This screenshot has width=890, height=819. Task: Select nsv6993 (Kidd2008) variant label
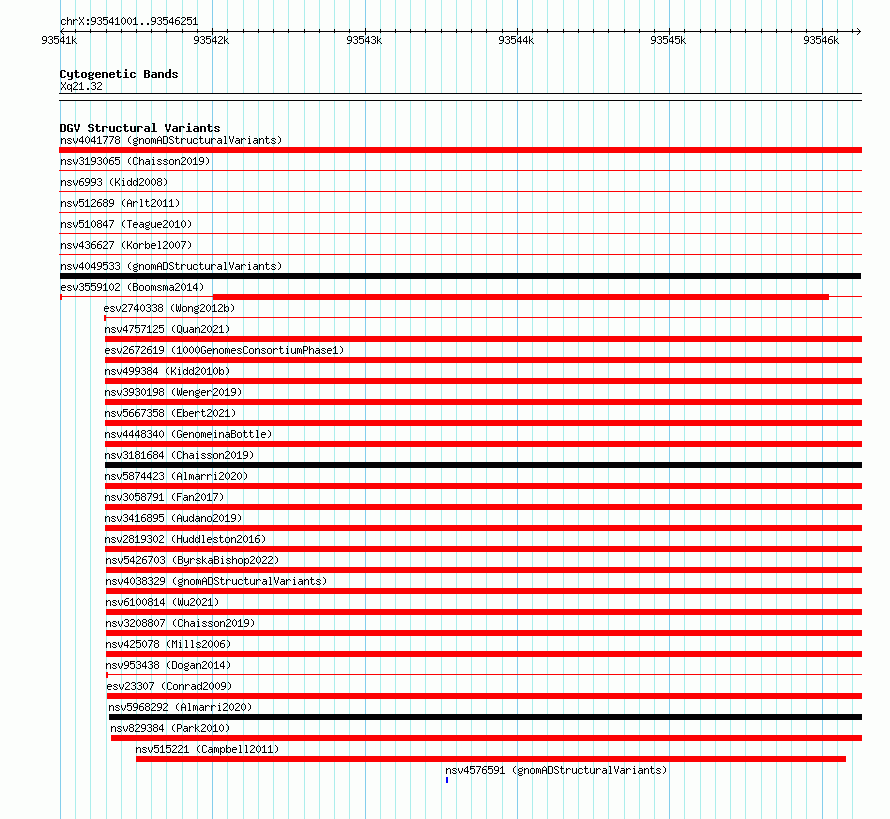pyautogui.click(x=114, y=182)
